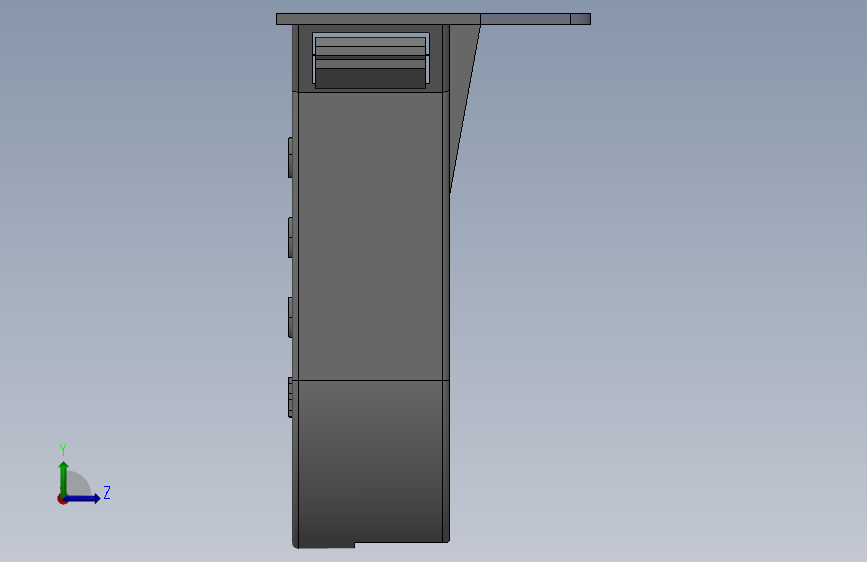Select the uppermost side tab on the model's left edge
The width and height of the screenshot is (867, 562).
(290, 158)
